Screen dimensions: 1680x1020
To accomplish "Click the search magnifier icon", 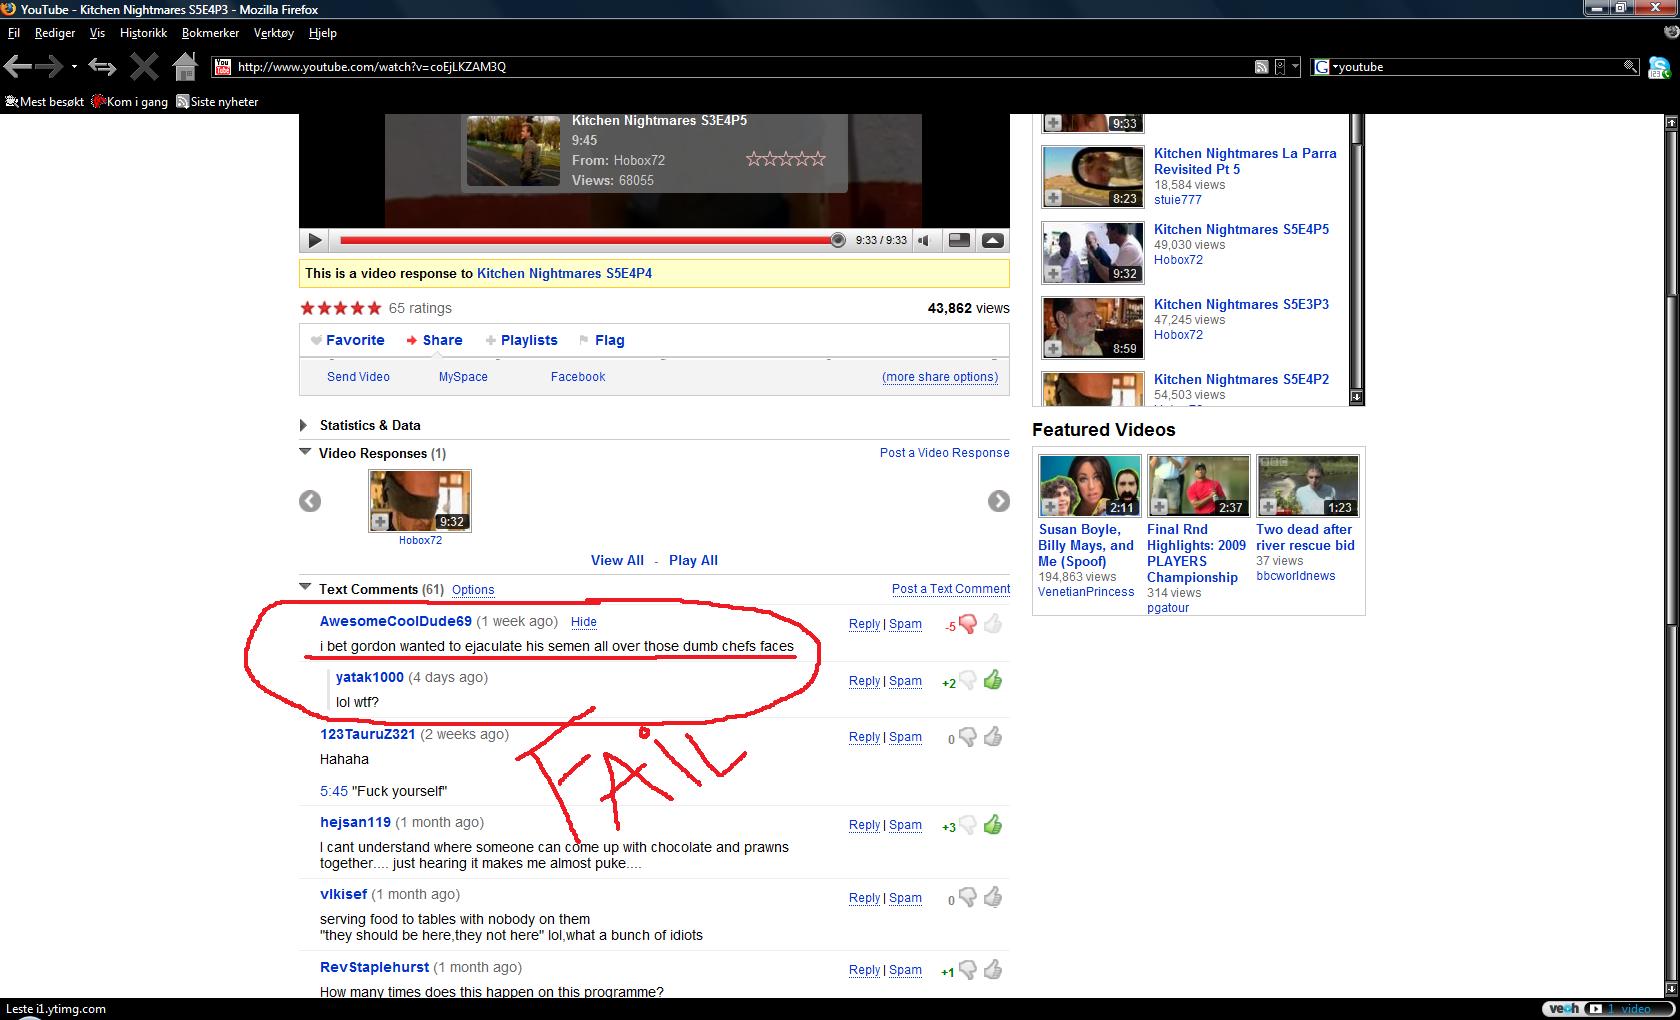I will (1630, 67).
